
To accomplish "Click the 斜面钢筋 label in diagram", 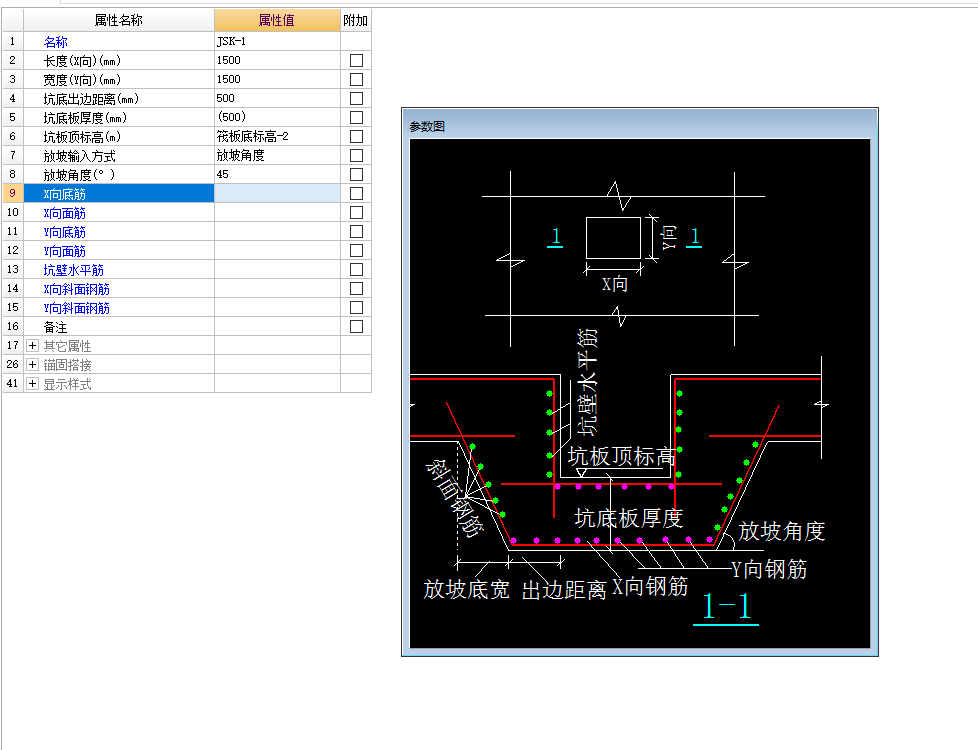I will click(x=455, y=499).
